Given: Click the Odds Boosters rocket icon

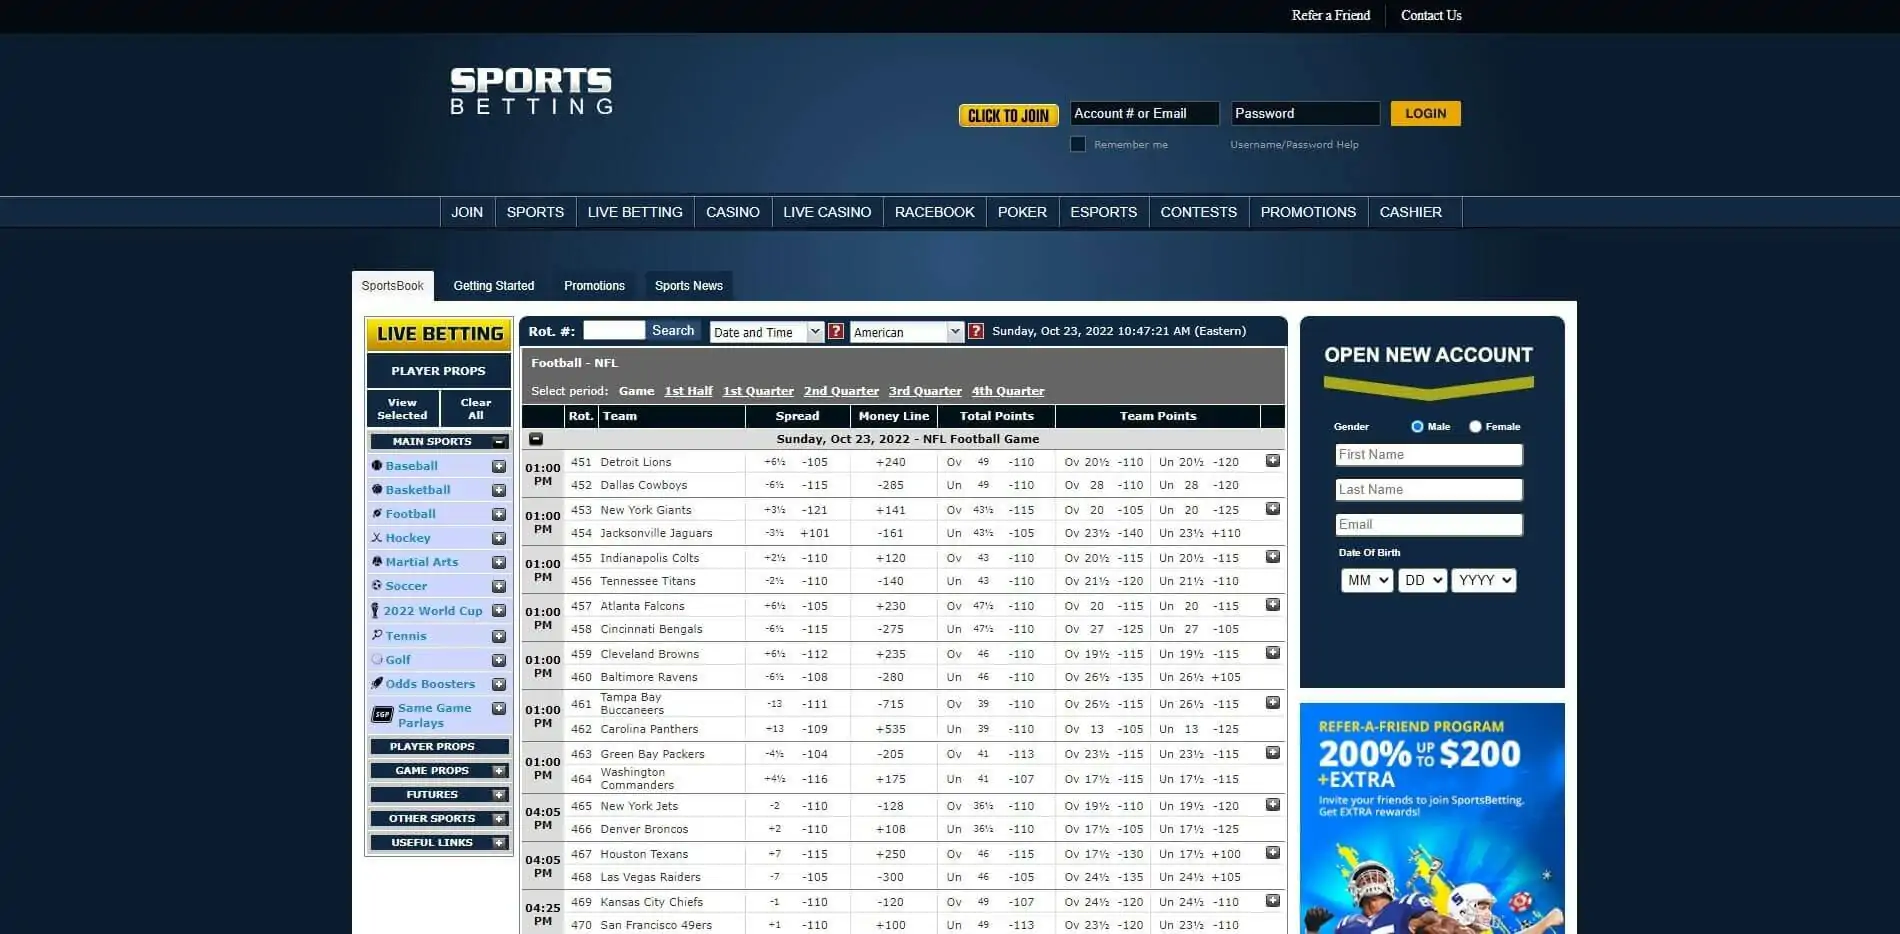Looking at the screenshot, I should click(377, 683).
